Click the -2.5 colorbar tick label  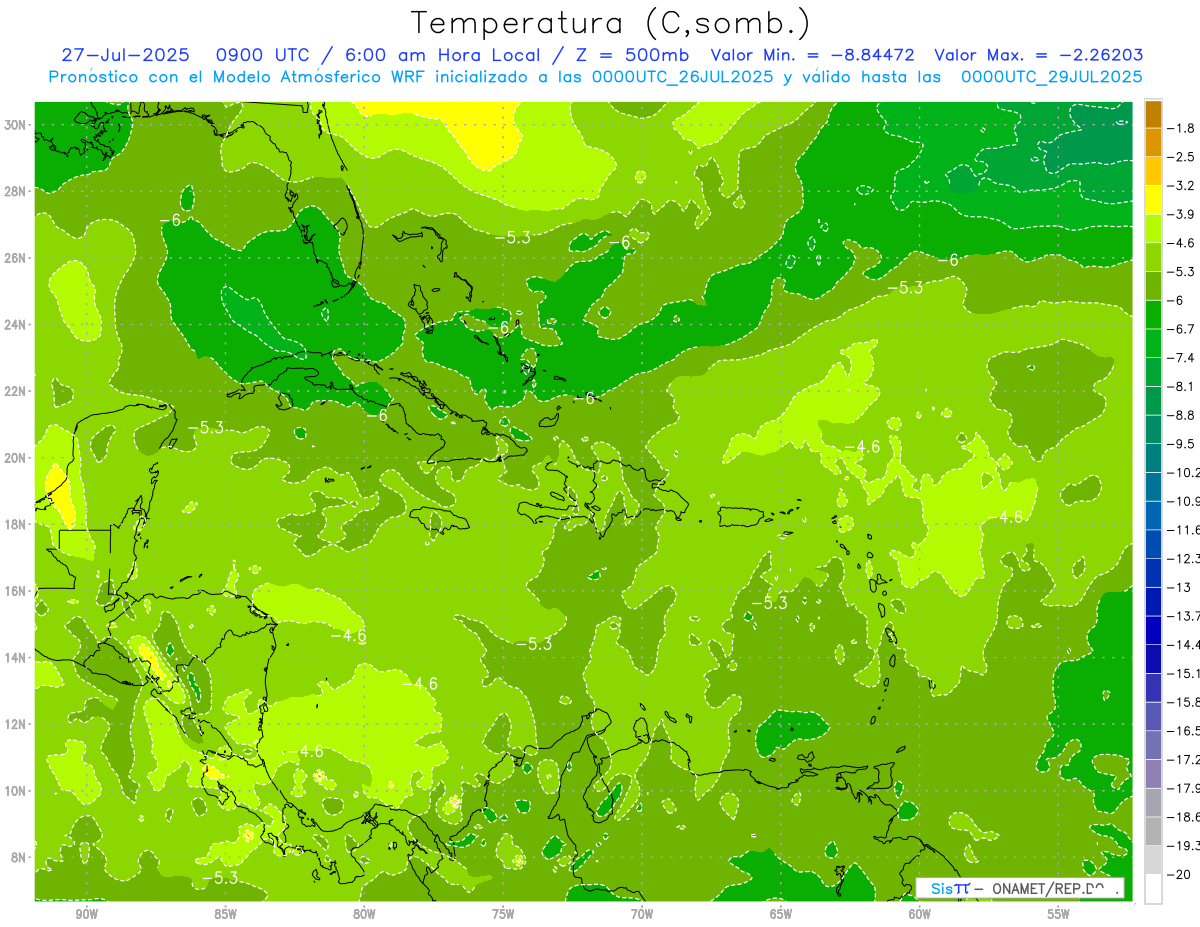(x=1183, y=158)
